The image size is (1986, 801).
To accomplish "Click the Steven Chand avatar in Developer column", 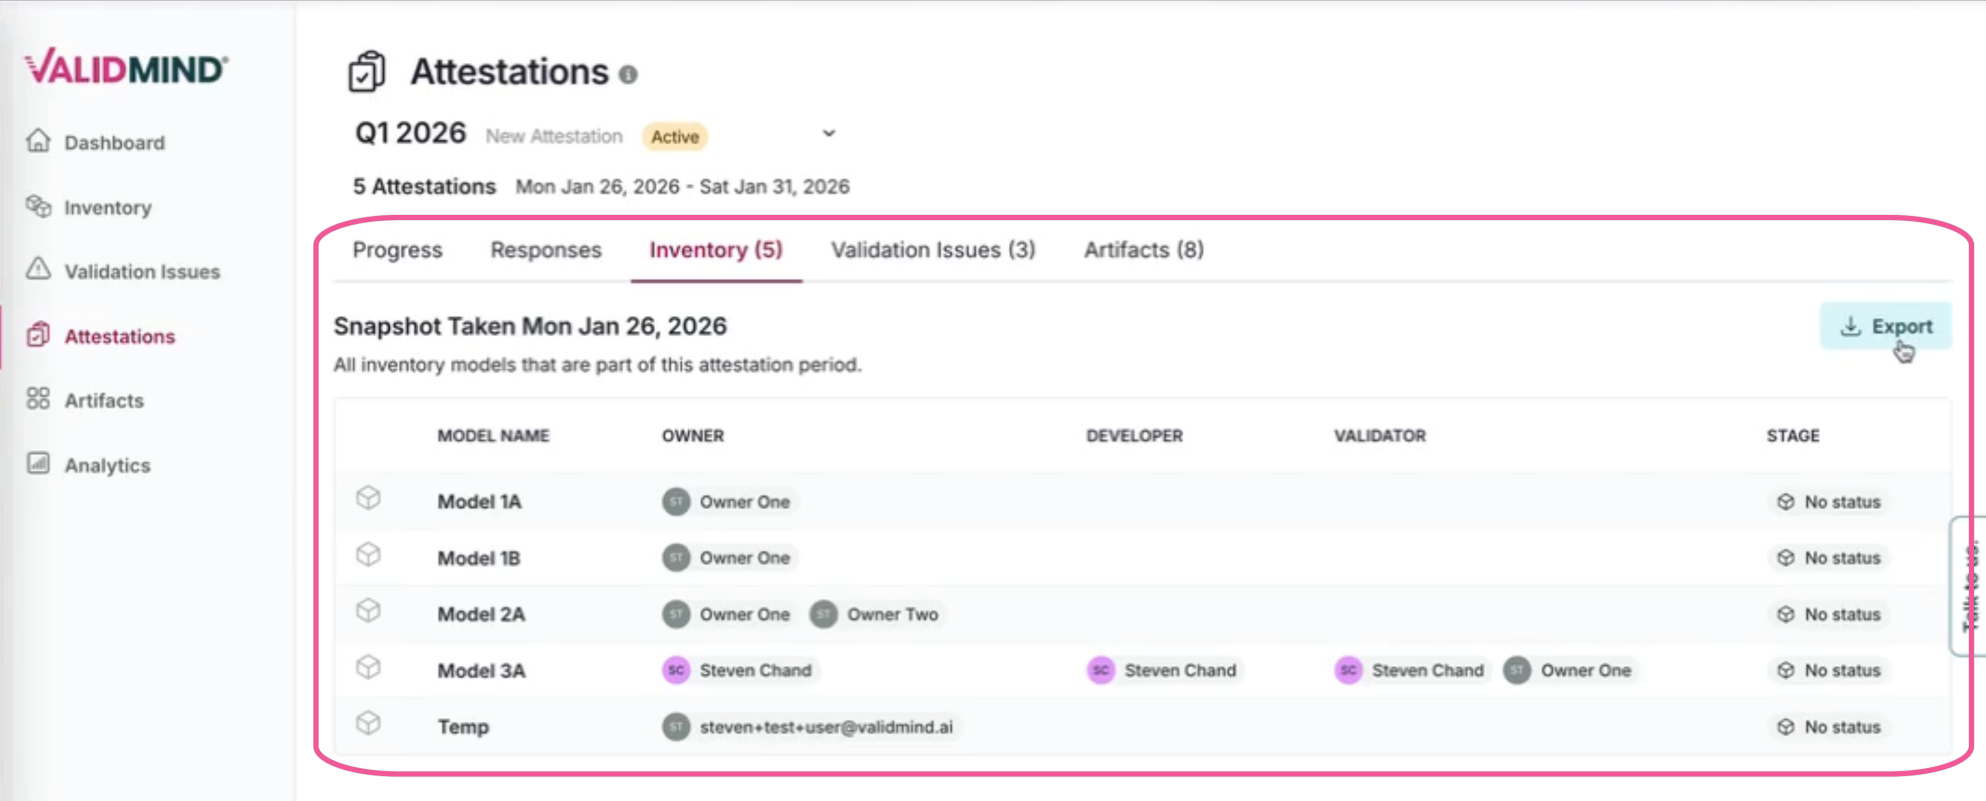I will point(1101,670).
